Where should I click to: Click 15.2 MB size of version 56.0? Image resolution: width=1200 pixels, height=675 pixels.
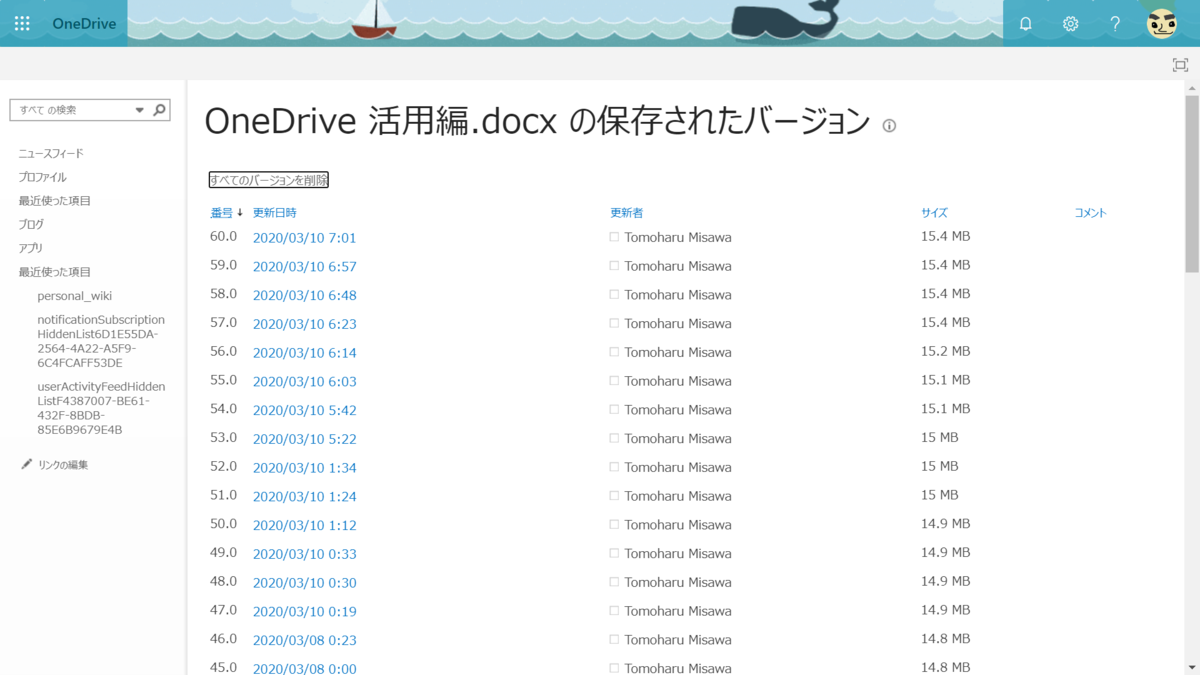pos(945,351)
